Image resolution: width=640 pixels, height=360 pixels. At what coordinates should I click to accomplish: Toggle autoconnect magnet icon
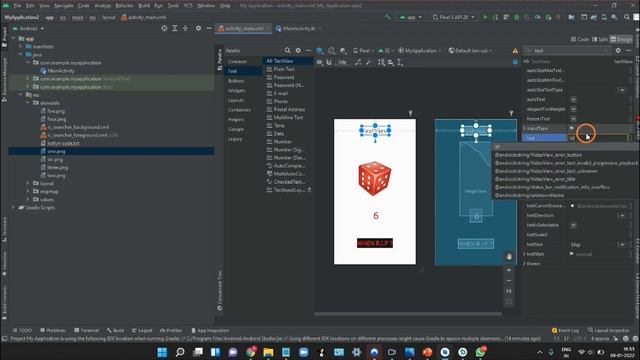(329, 62)
